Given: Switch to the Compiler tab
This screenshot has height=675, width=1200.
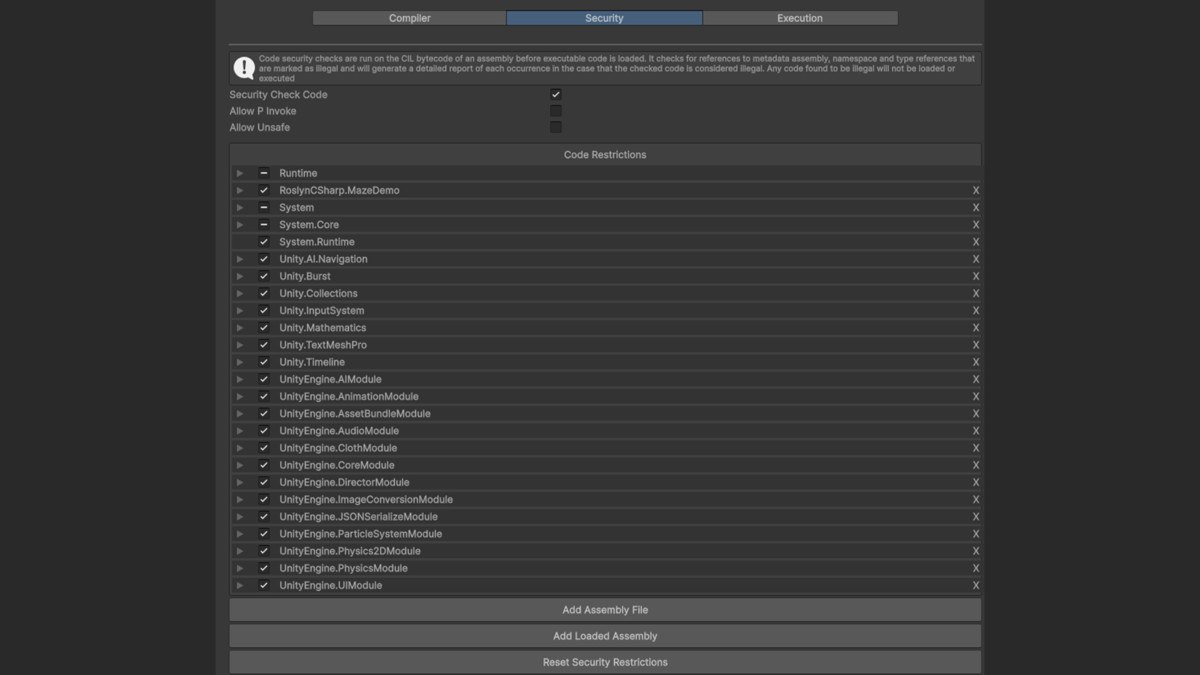Looking at the screenshot, I should [410, 18].
